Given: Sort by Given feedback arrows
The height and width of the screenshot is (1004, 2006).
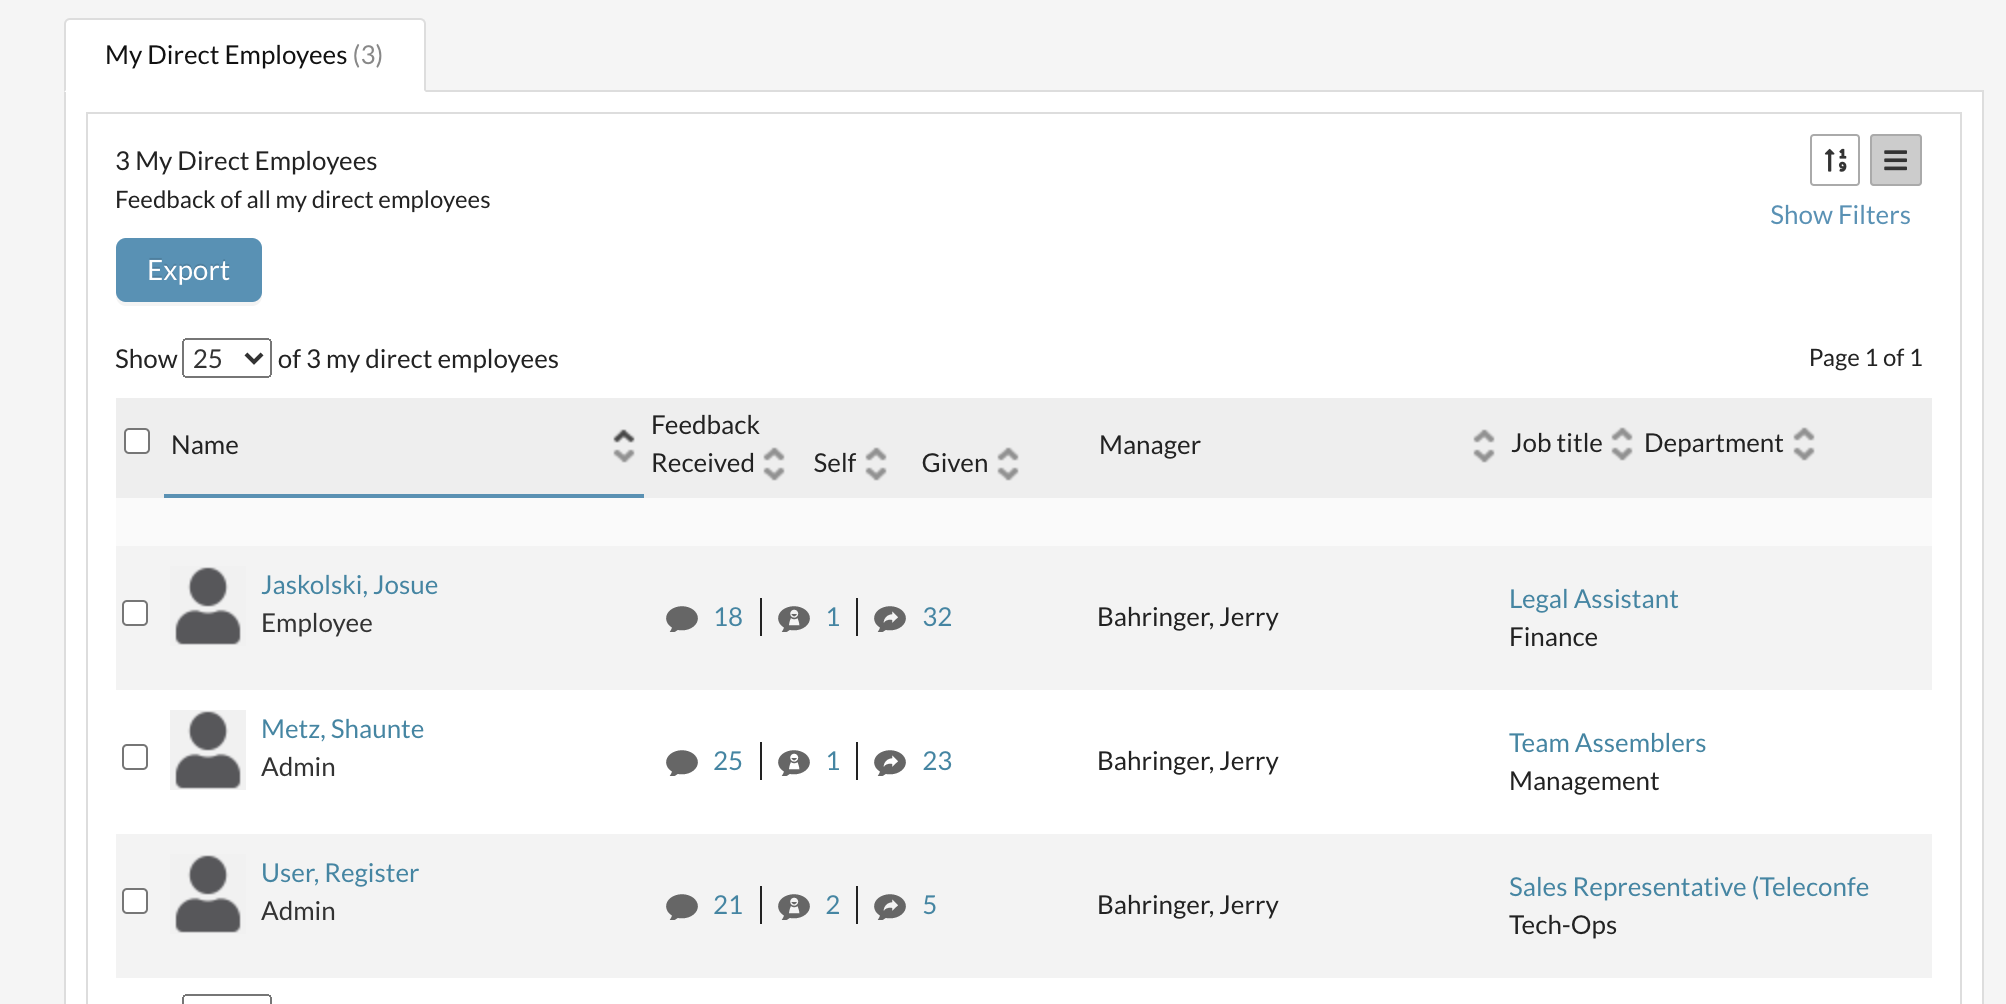Looking at the screenshot, I should click(1008, 464).
